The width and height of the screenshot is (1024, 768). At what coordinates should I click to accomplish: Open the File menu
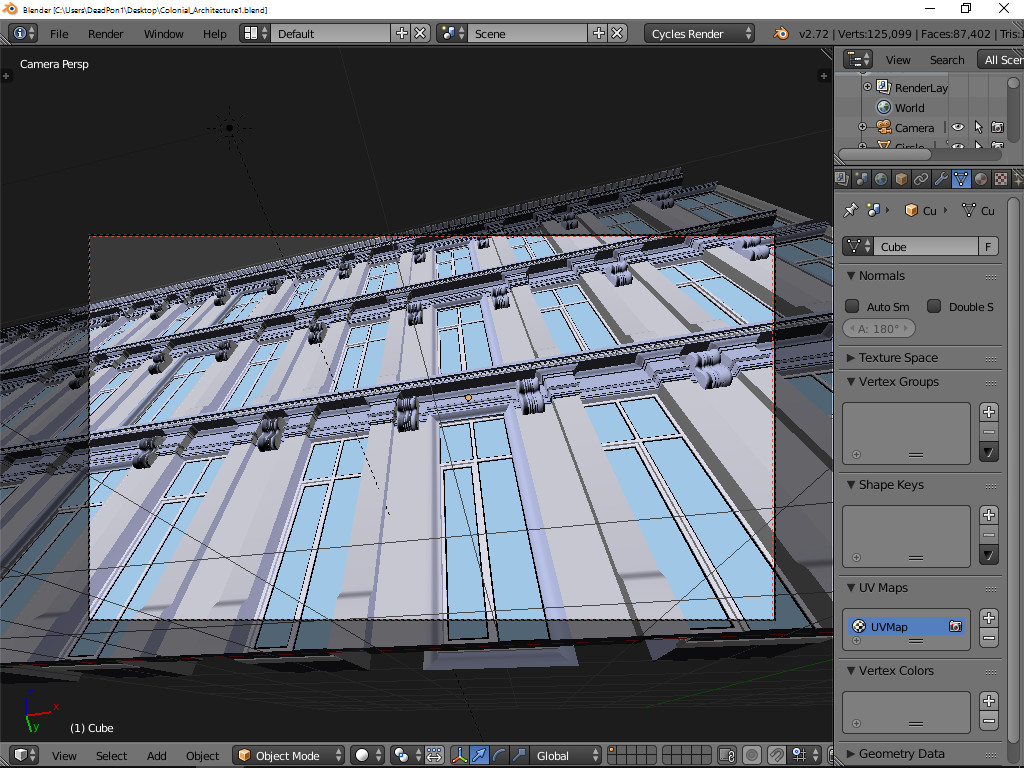coord(59,33)
